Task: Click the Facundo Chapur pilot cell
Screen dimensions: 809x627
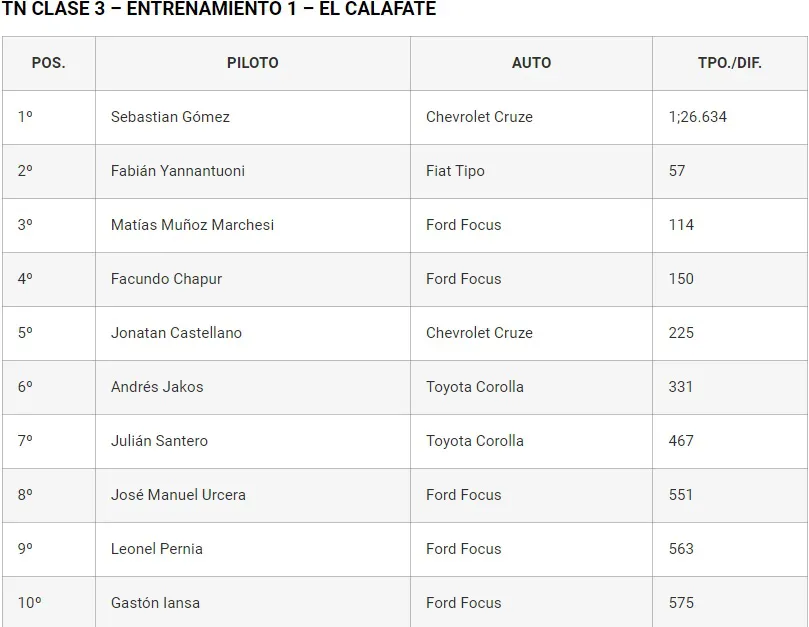Action: point(166,279)
